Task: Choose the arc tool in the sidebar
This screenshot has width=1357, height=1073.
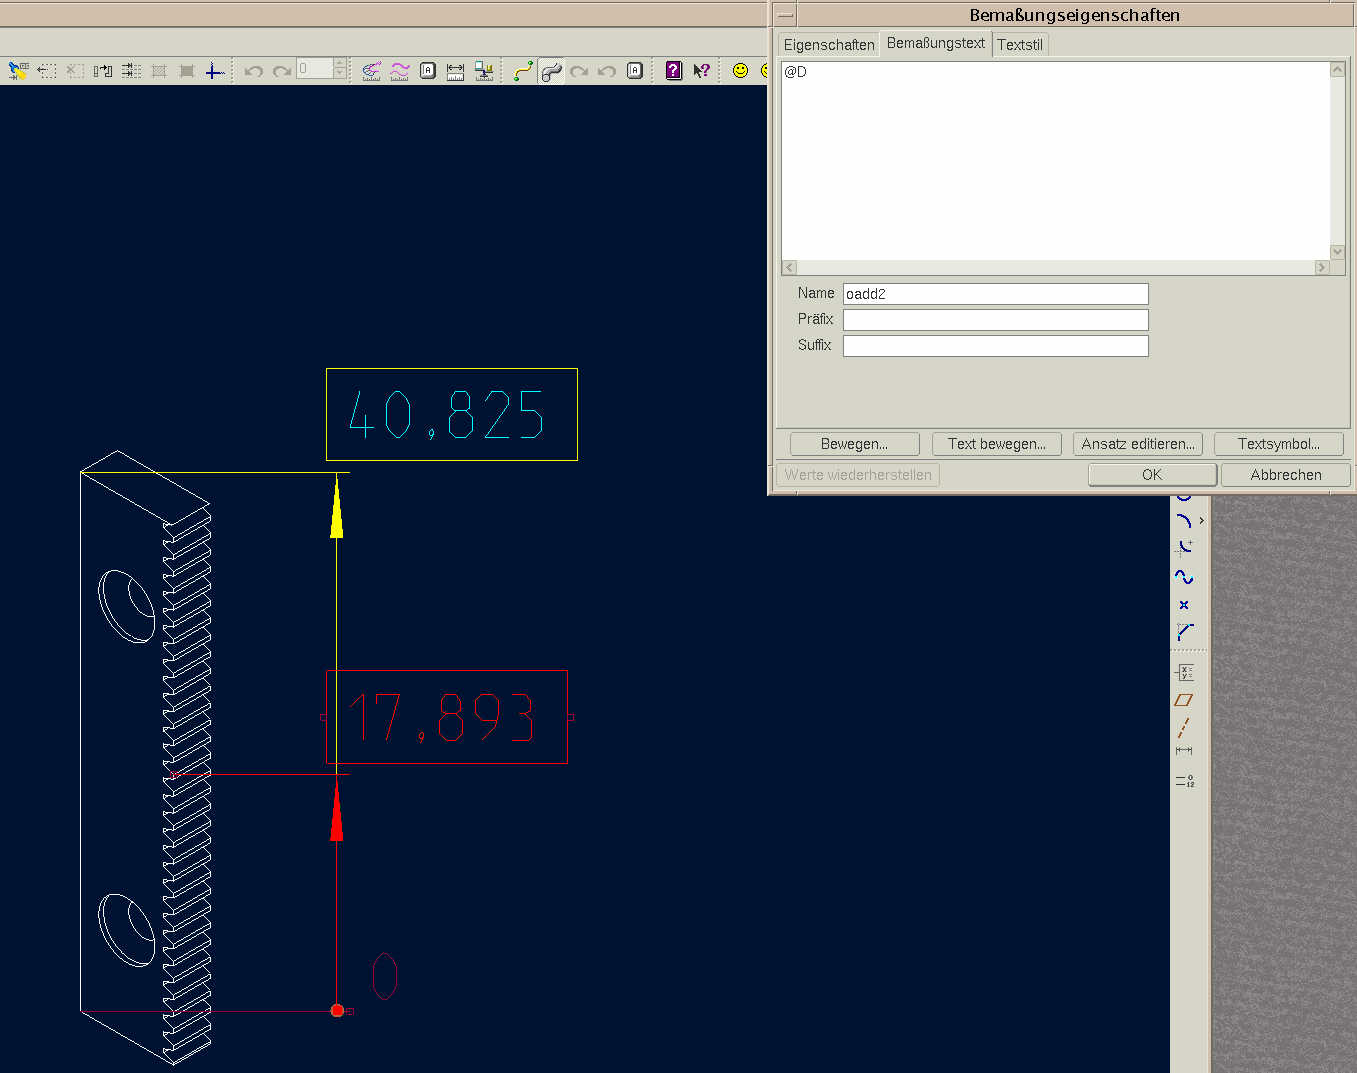Action: (x=1184, y=521)
